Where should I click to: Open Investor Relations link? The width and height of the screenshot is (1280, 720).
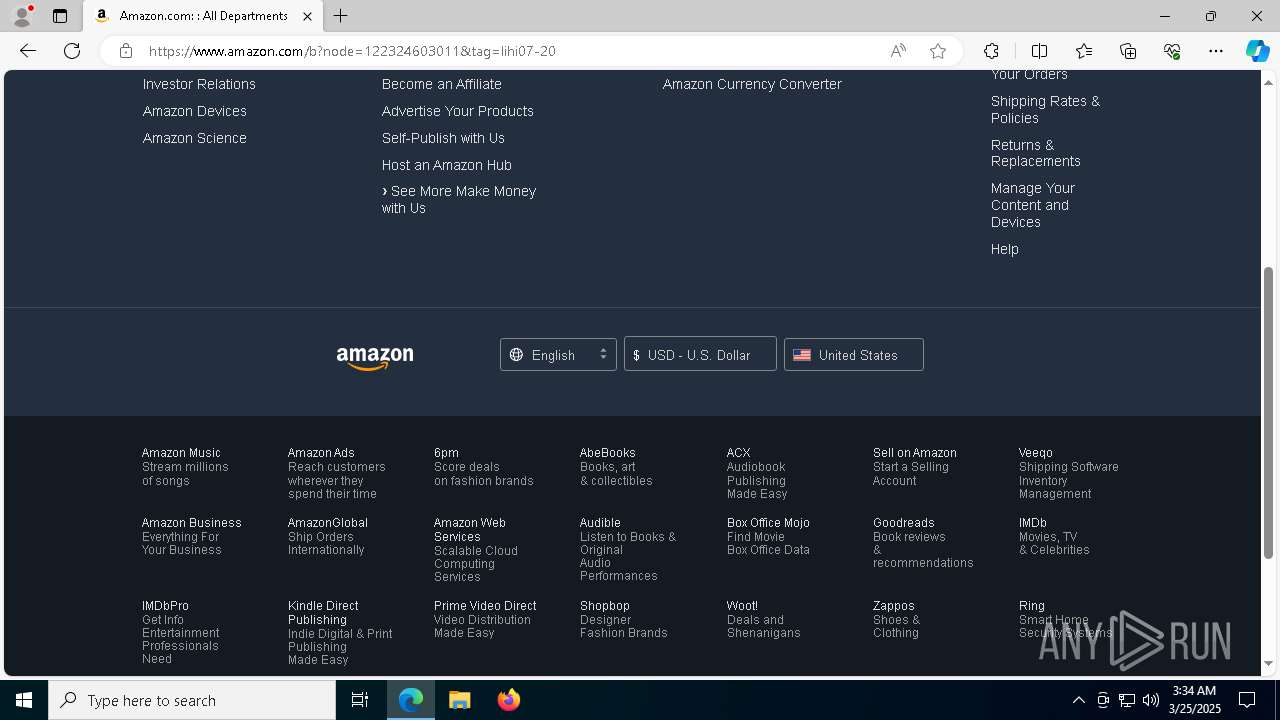(x=199, y=84)
